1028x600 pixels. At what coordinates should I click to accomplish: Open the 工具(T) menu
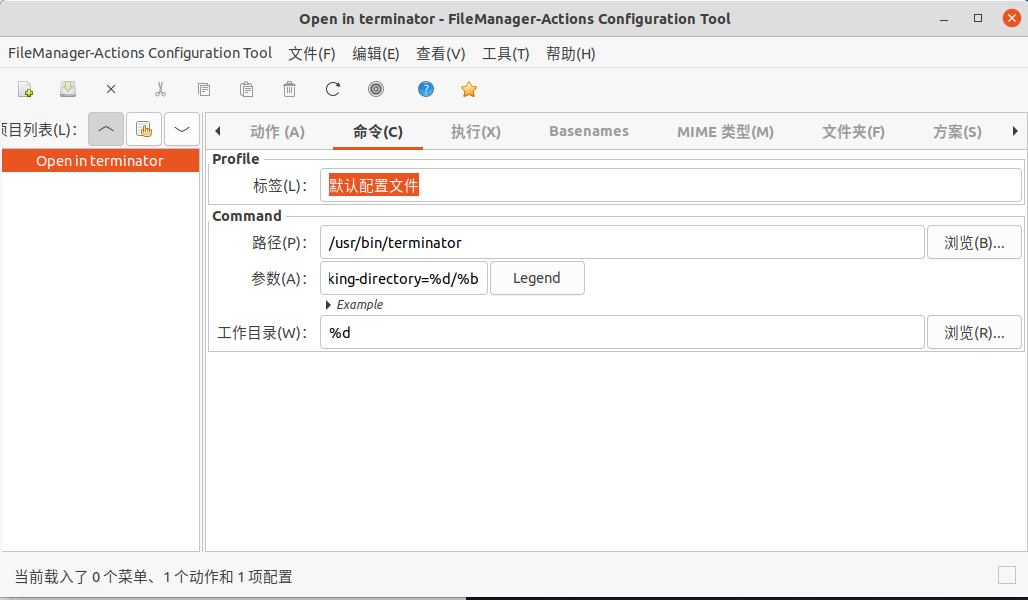pos(505,54)
